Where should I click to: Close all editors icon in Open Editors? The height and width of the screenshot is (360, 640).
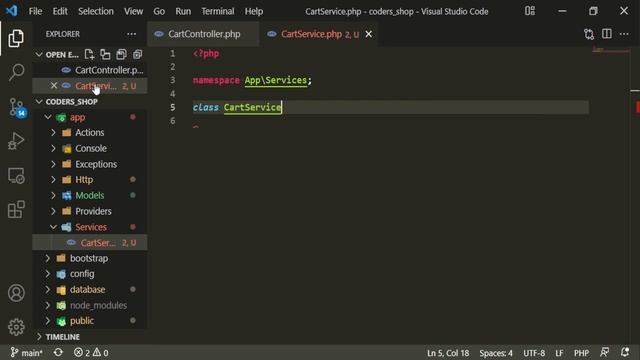point(138,54)
